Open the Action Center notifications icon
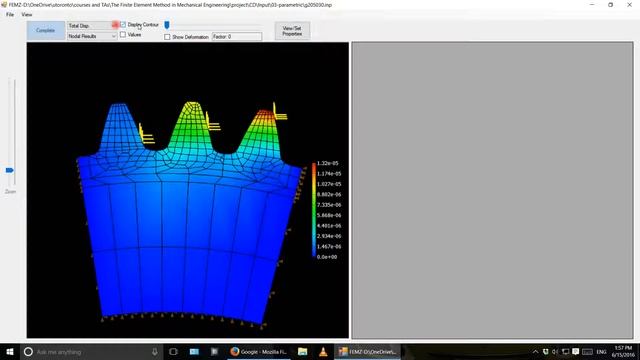640x360 pixels. (576, 352)
